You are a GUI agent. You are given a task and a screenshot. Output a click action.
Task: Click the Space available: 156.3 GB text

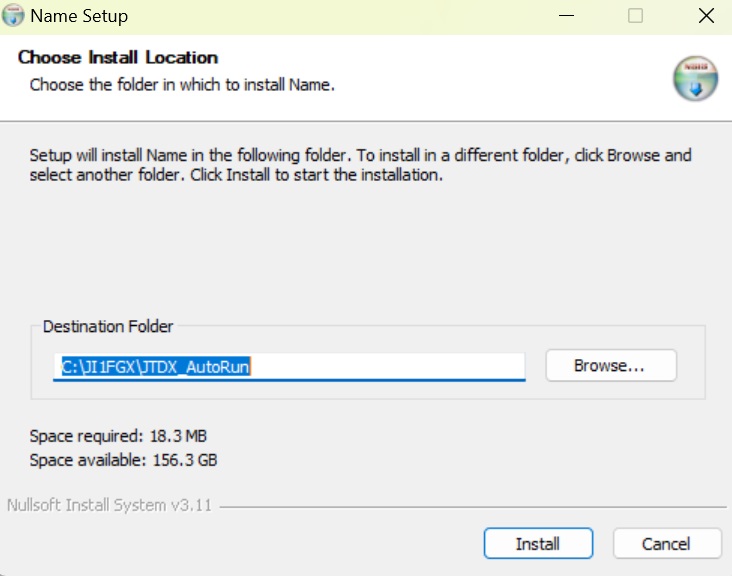[123, 460]
